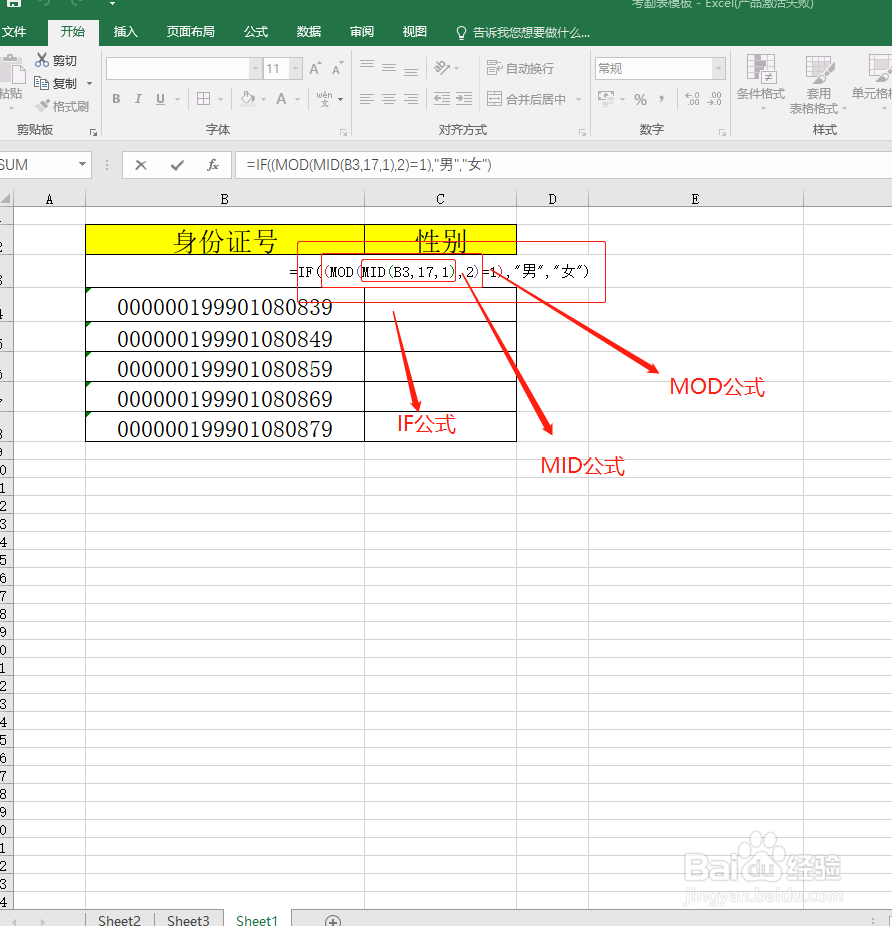
Task: Toggle underline formatting
Action: point(160,99)
